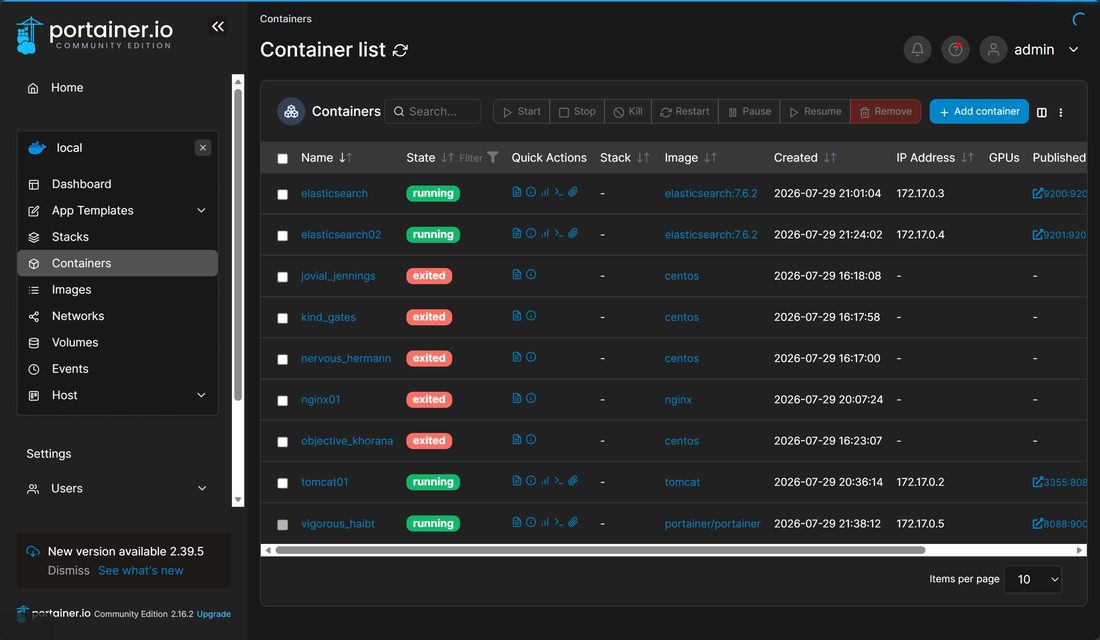Inspect the elasticsearch02 container via its info icon

point(531,233)
